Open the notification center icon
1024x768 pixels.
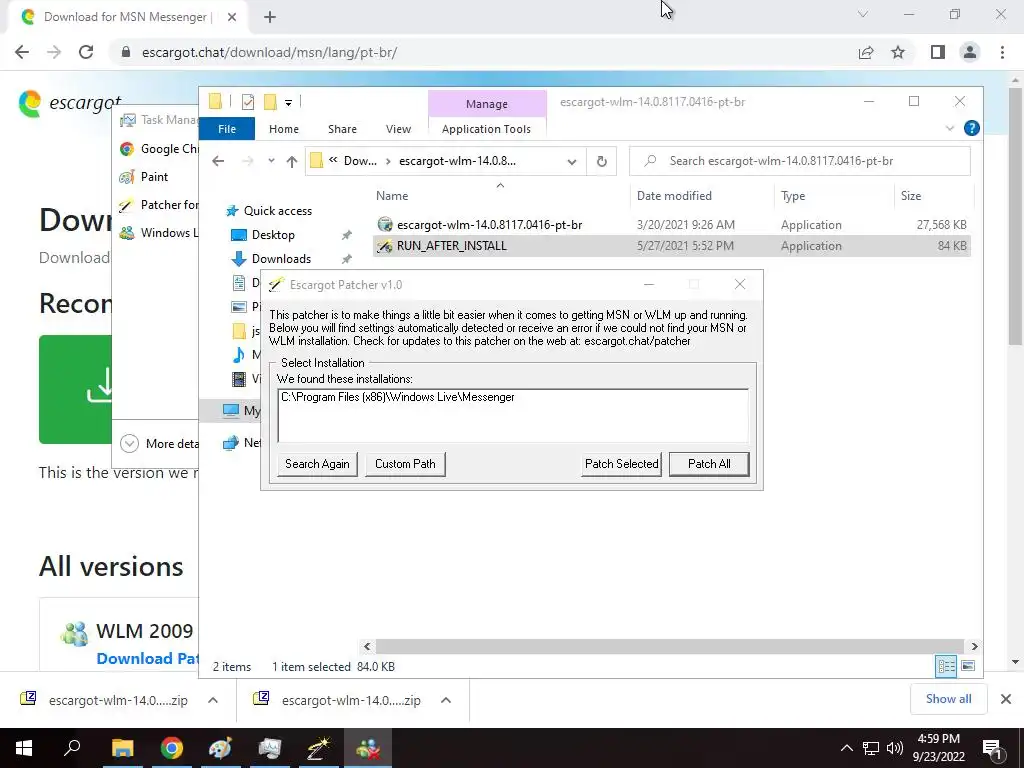[992, 748]
